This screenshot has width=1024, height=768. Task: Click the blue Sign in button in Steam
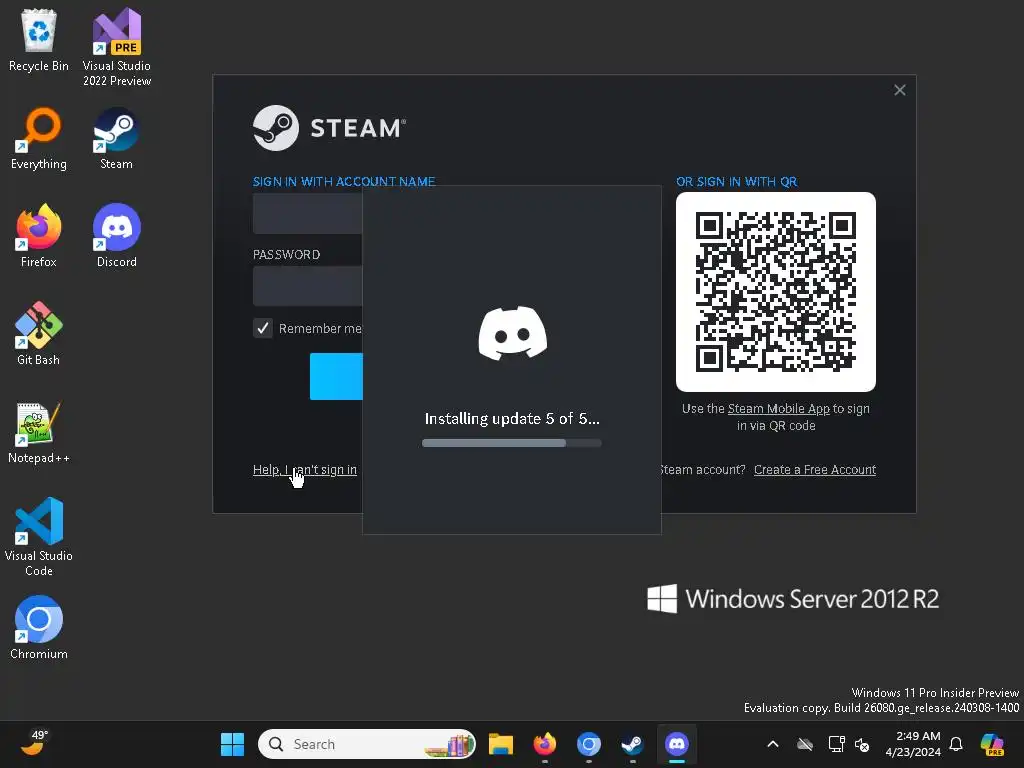[336, 376]
